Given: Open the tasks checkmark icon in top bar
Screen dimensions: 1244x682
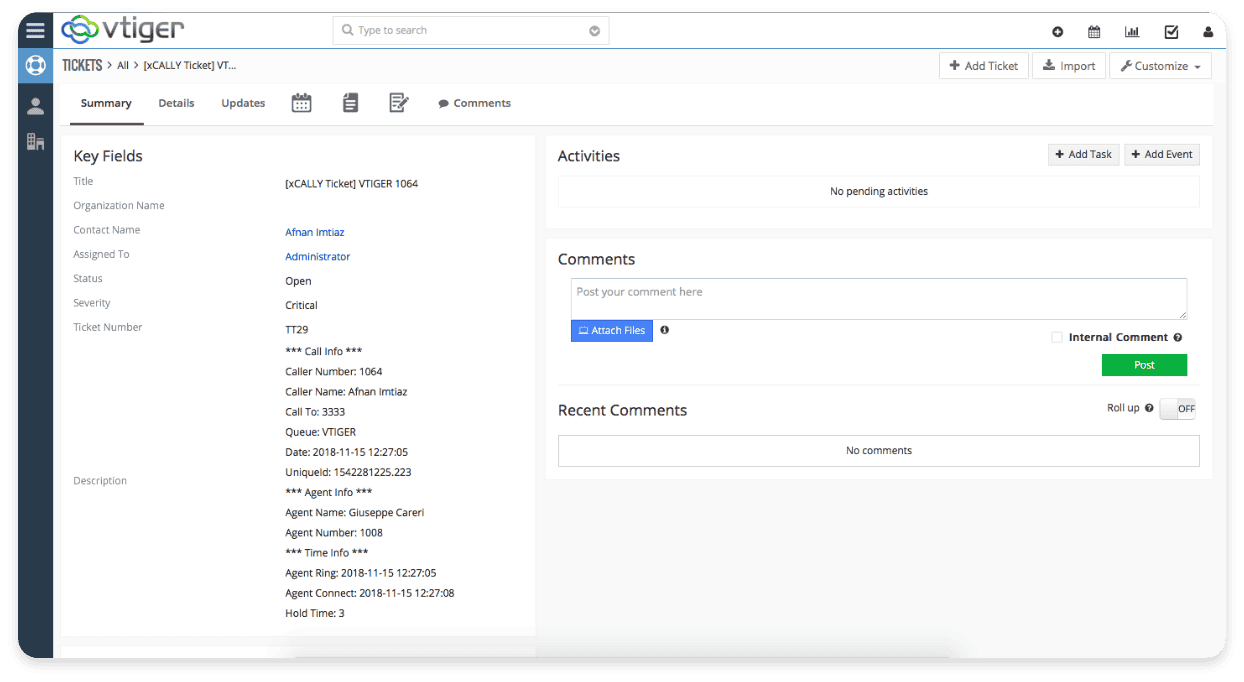Looking at the screenshot, I should point(1171,32).
